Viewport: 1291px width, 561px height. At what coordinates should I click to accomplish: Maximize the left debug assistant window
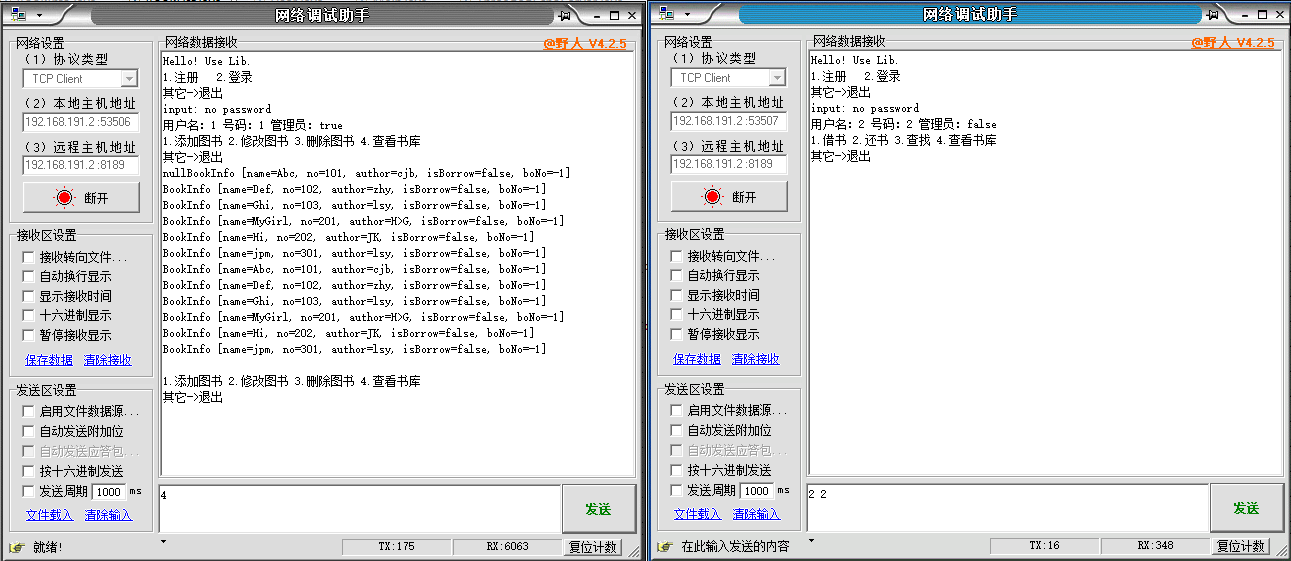614,15
